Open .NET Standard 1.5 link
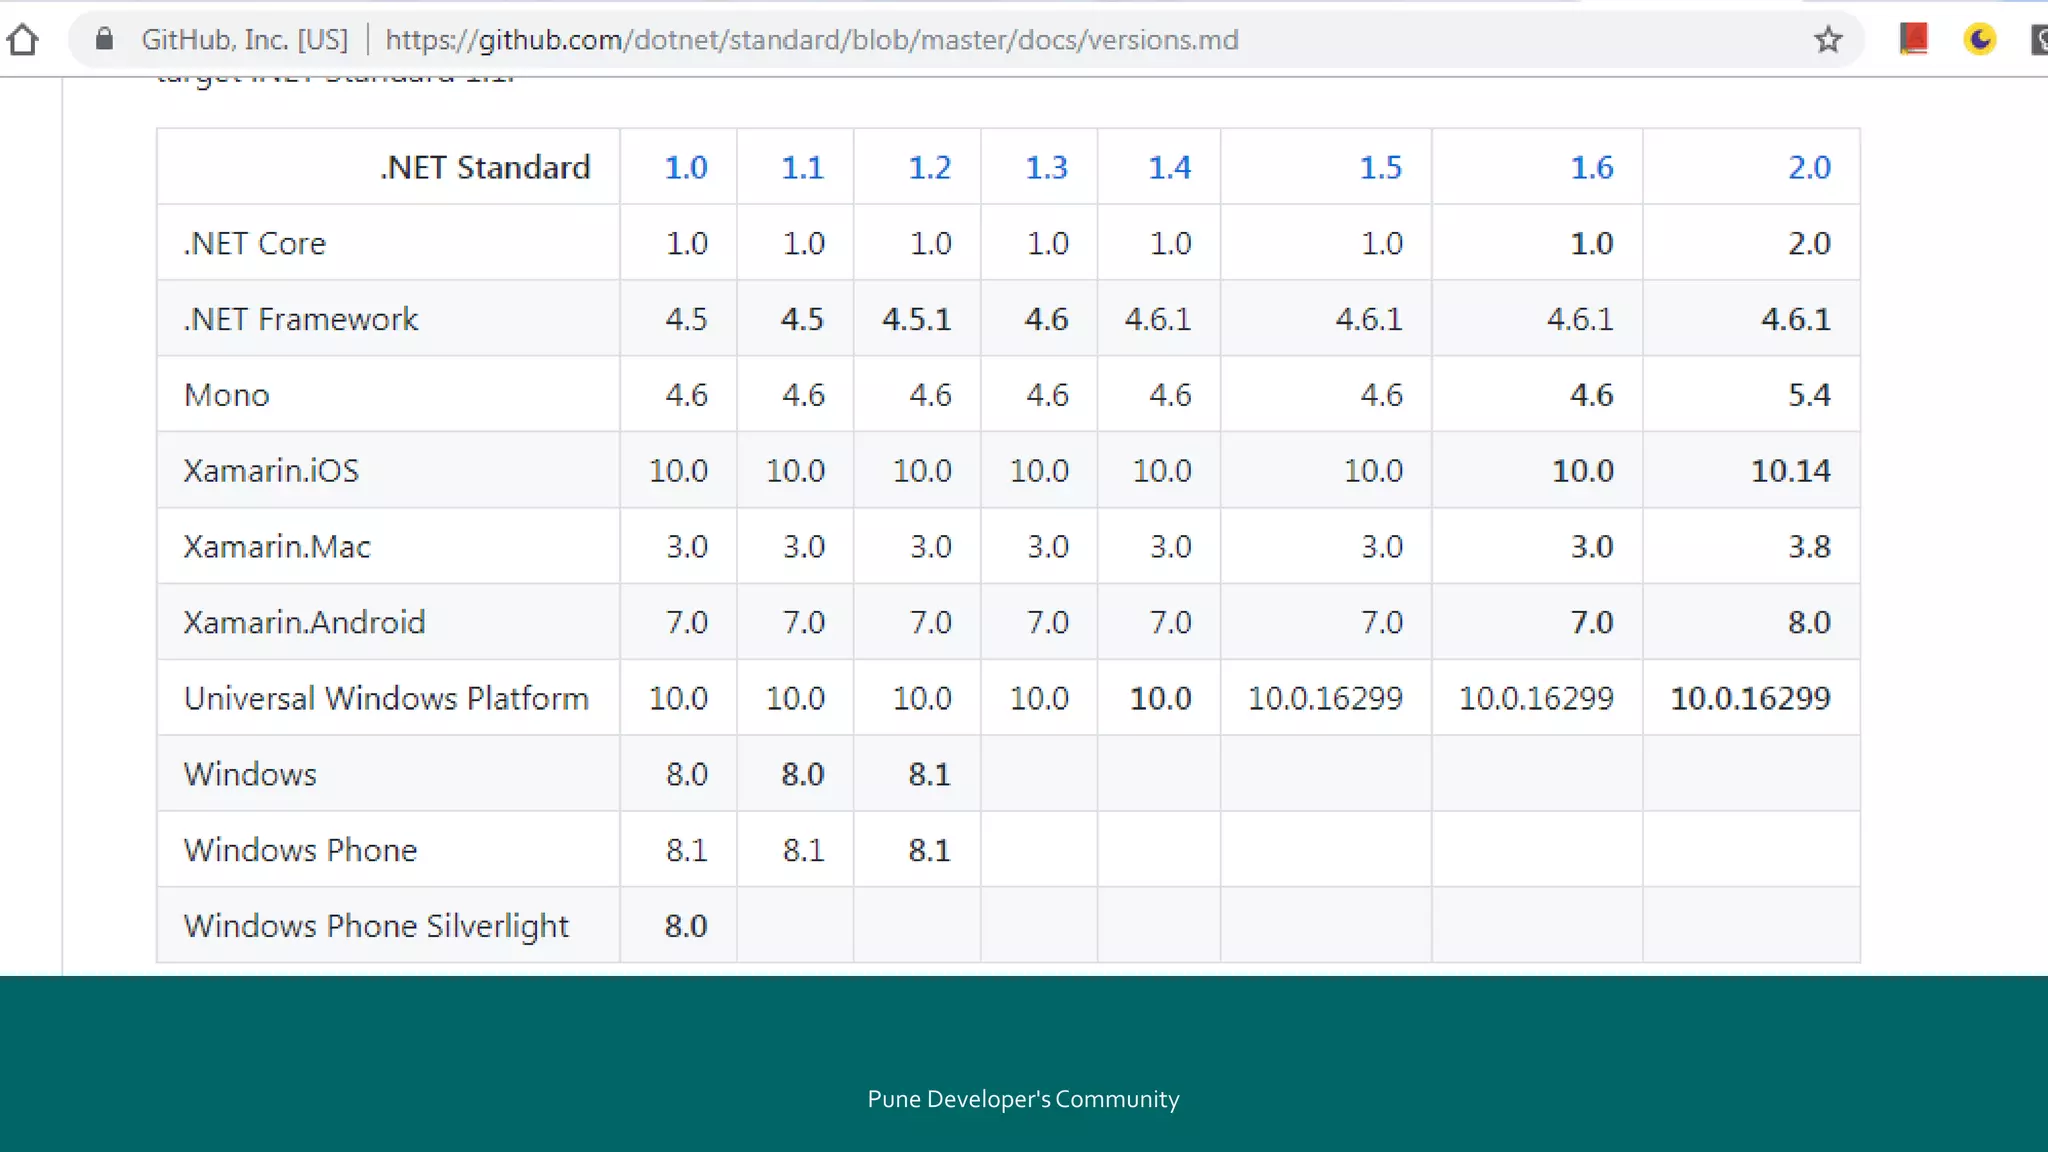 (x=1381, y=167)
